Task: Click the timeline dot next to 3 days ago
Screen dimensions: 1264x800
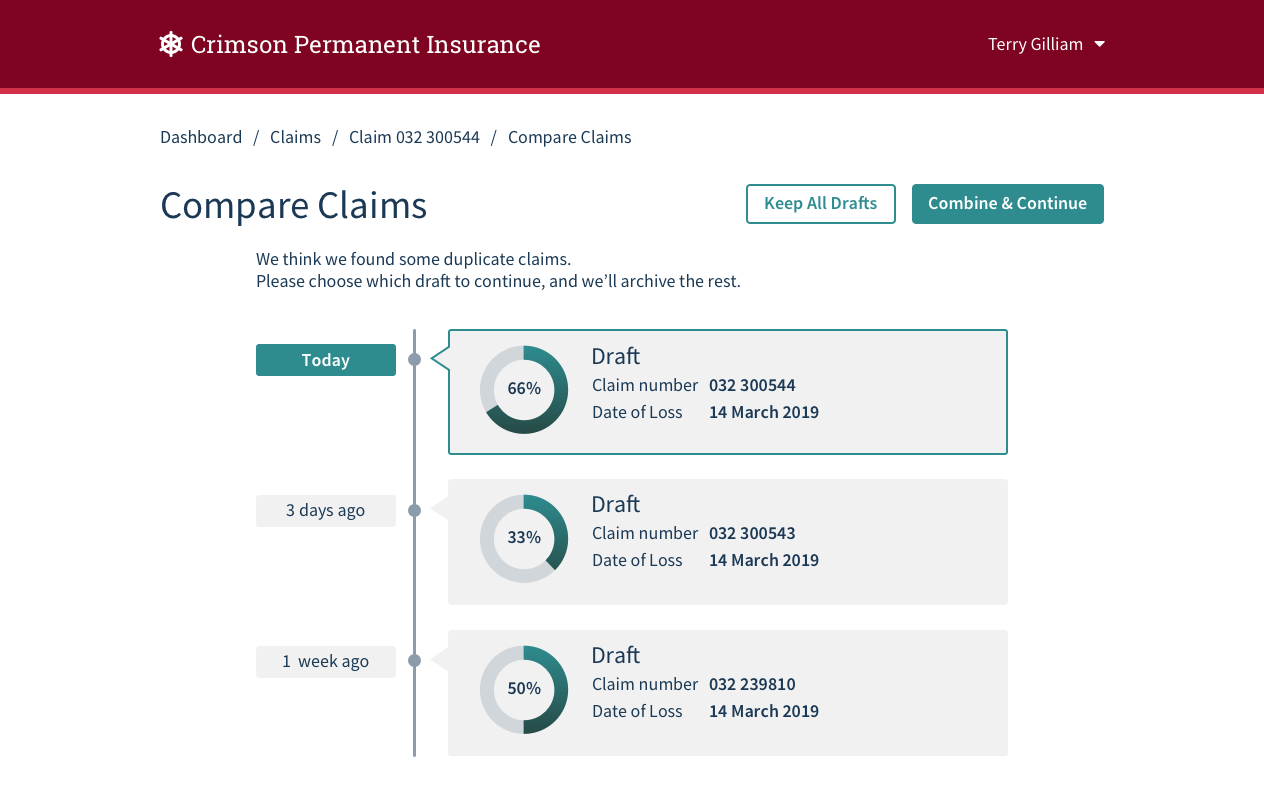Action: pyautogui.click(x=414, y=510)
